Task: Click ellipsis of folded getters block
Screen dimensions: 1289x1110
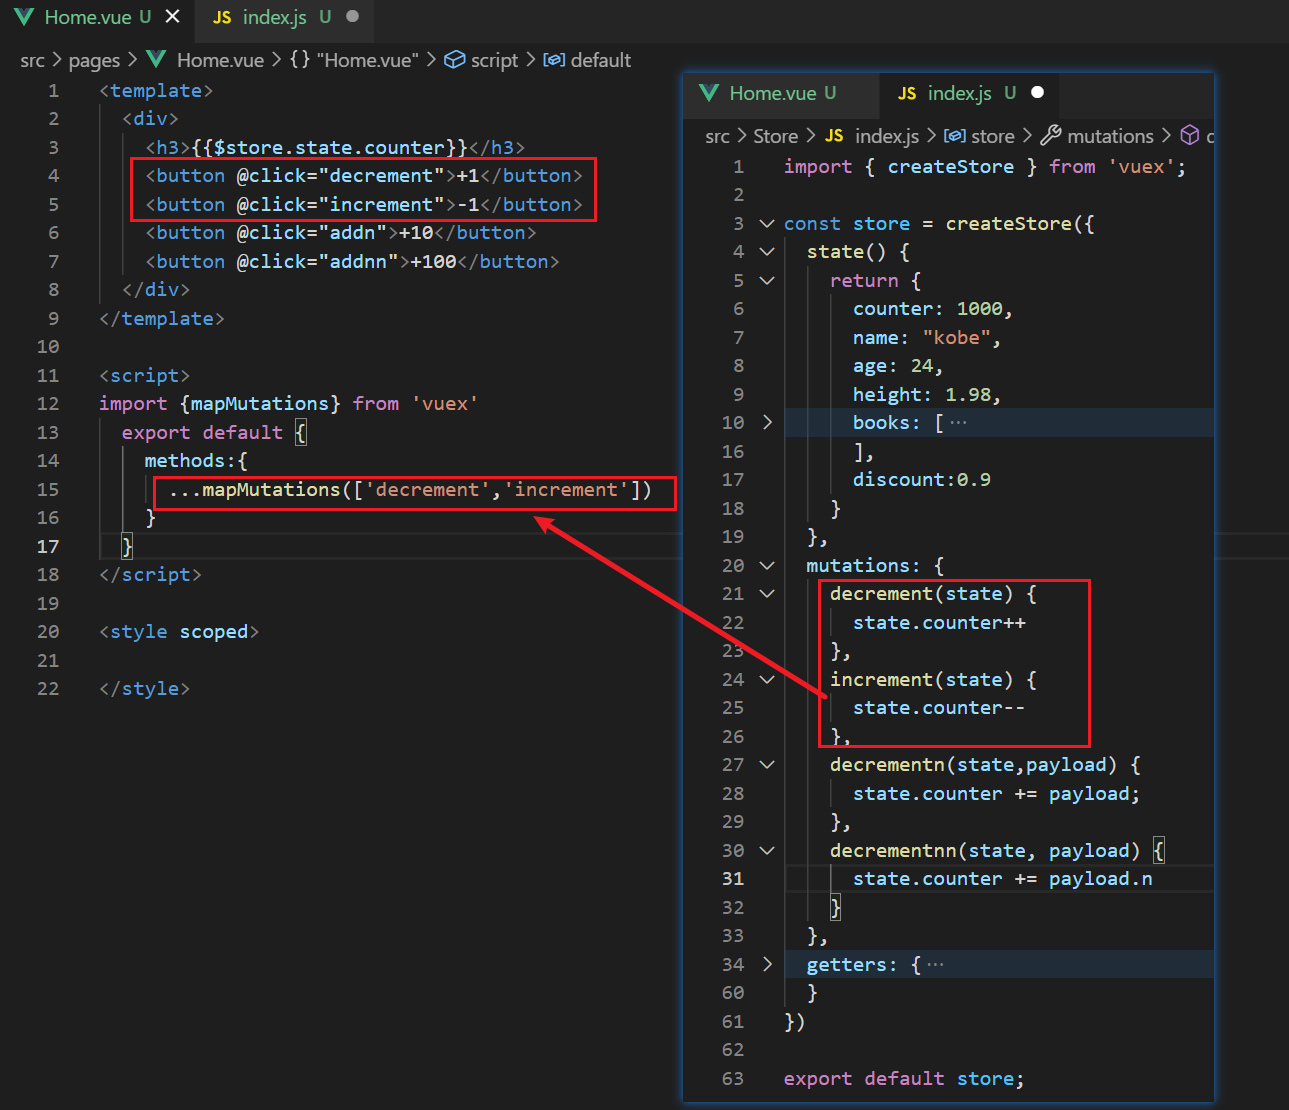Action: click(935, 965)
